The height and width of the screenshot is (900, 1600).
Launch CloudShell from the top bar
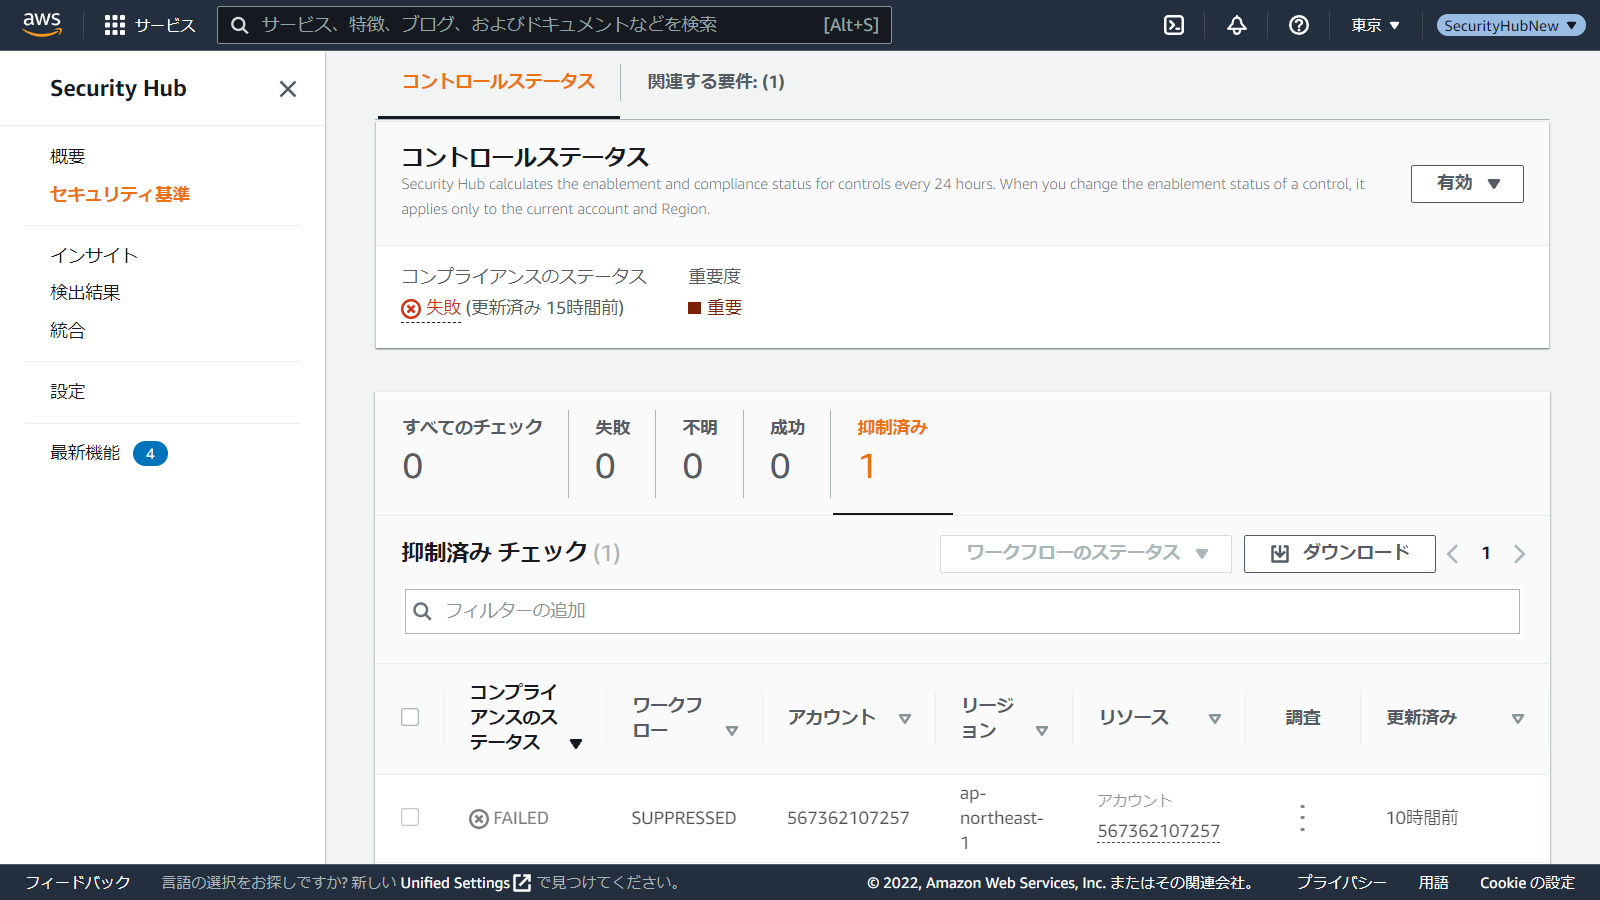[x=1174, y=25]
